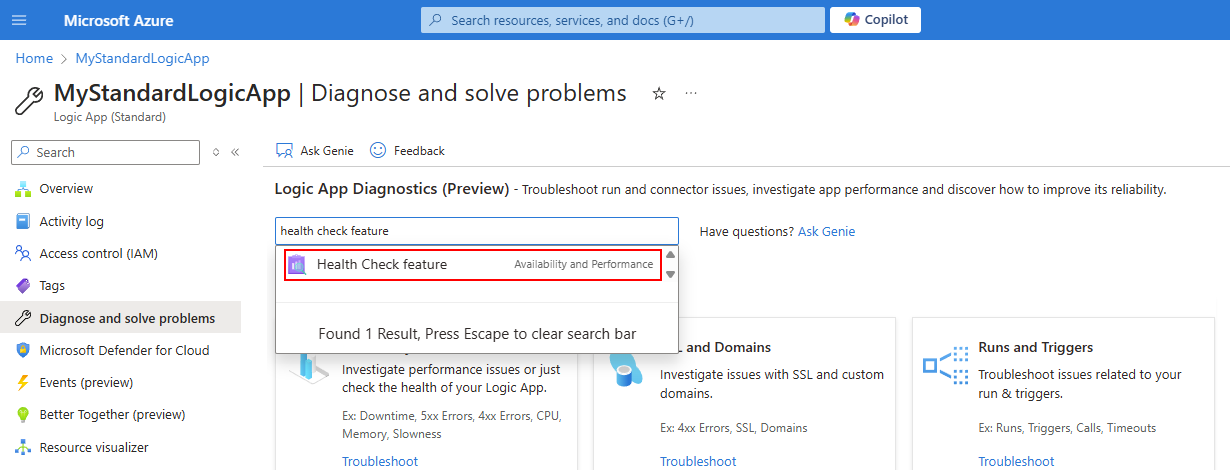Open Microsoft Defender for Cloud

click(x=124, y=350)
